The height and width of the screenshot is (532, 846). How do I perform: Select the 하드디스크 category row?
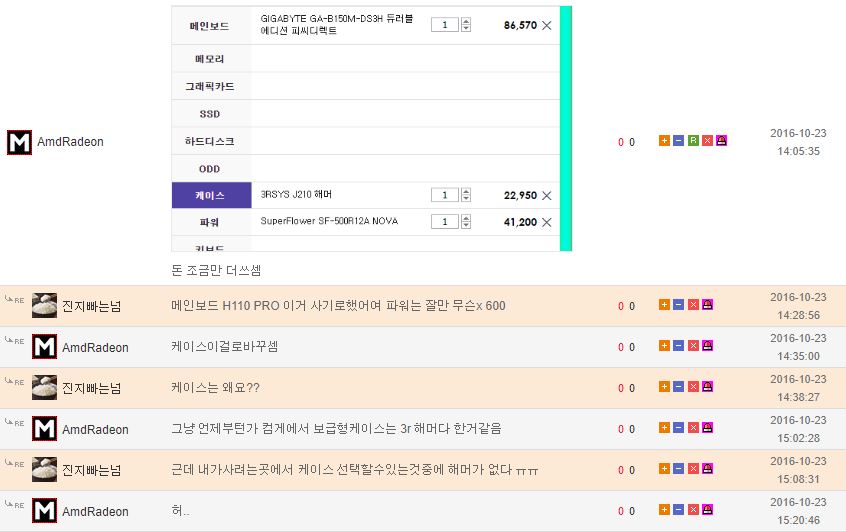point(212,141)
